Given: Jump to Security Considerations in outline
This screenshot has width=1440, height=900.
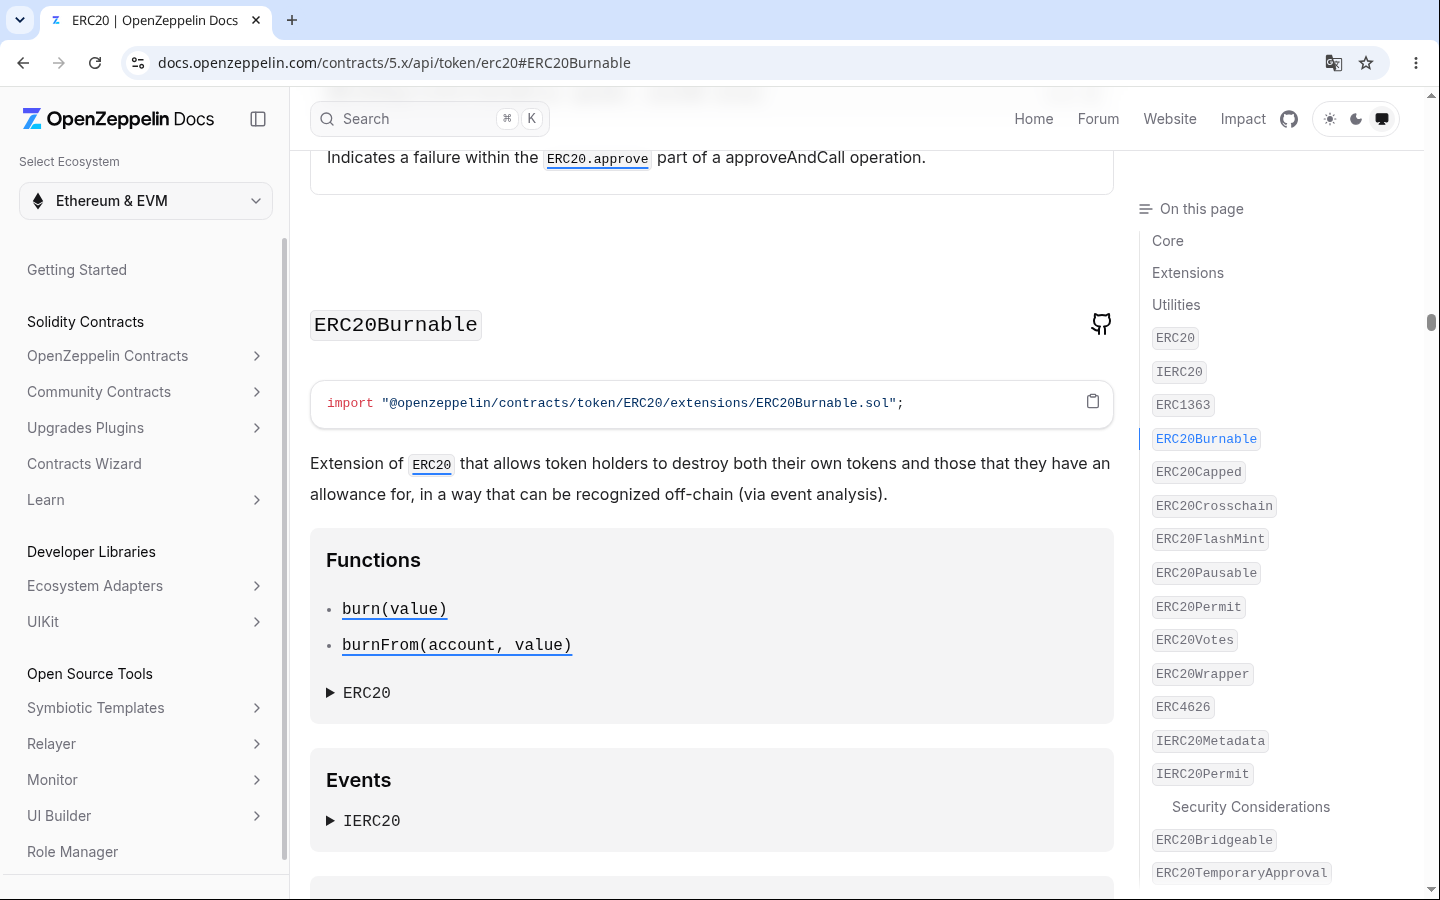Looking at the screenshot, I should pos(1251,807).
